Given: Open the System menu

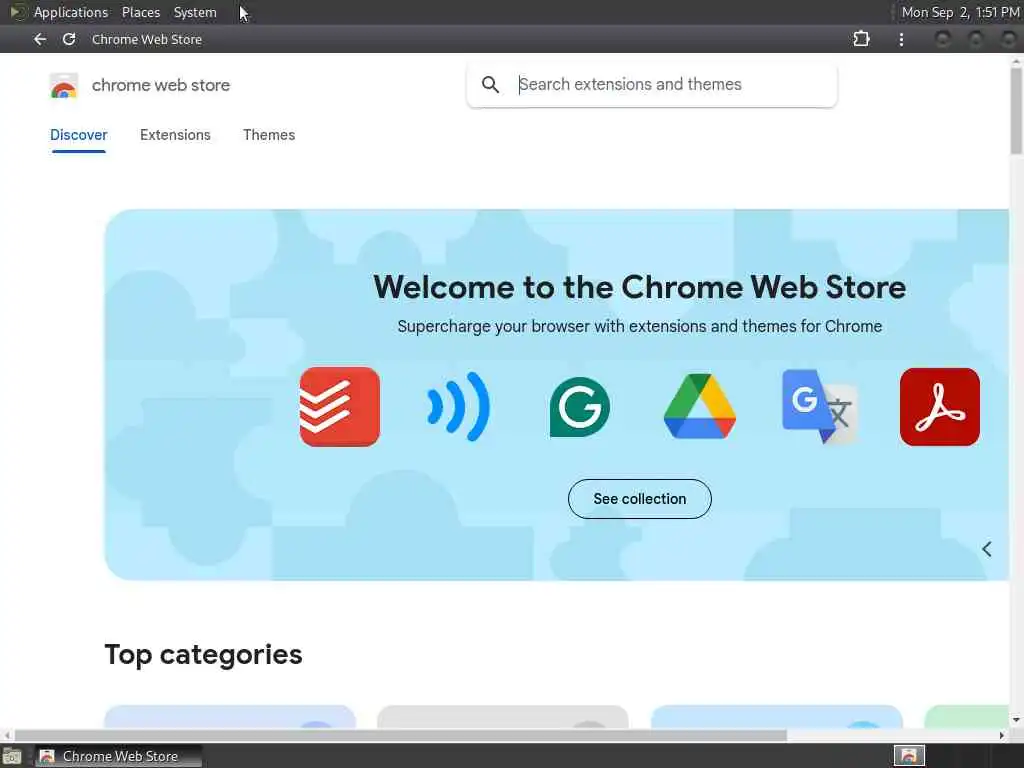Looking at the screenshot, I should pyautogui.click(x=195, y=12).
